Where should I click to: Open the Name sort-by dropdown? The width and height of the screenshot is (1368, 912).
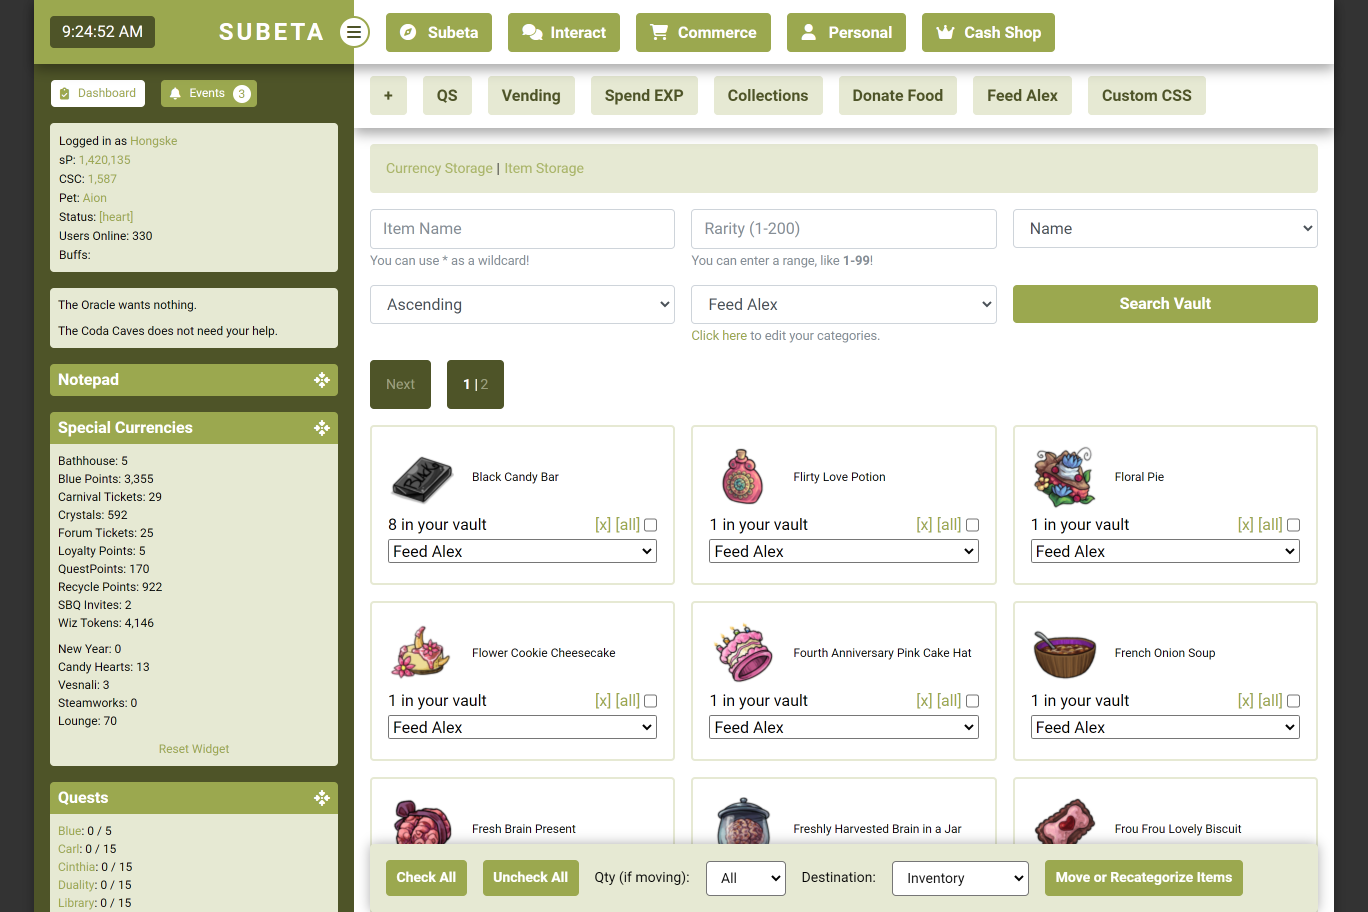coord(1165,228)
